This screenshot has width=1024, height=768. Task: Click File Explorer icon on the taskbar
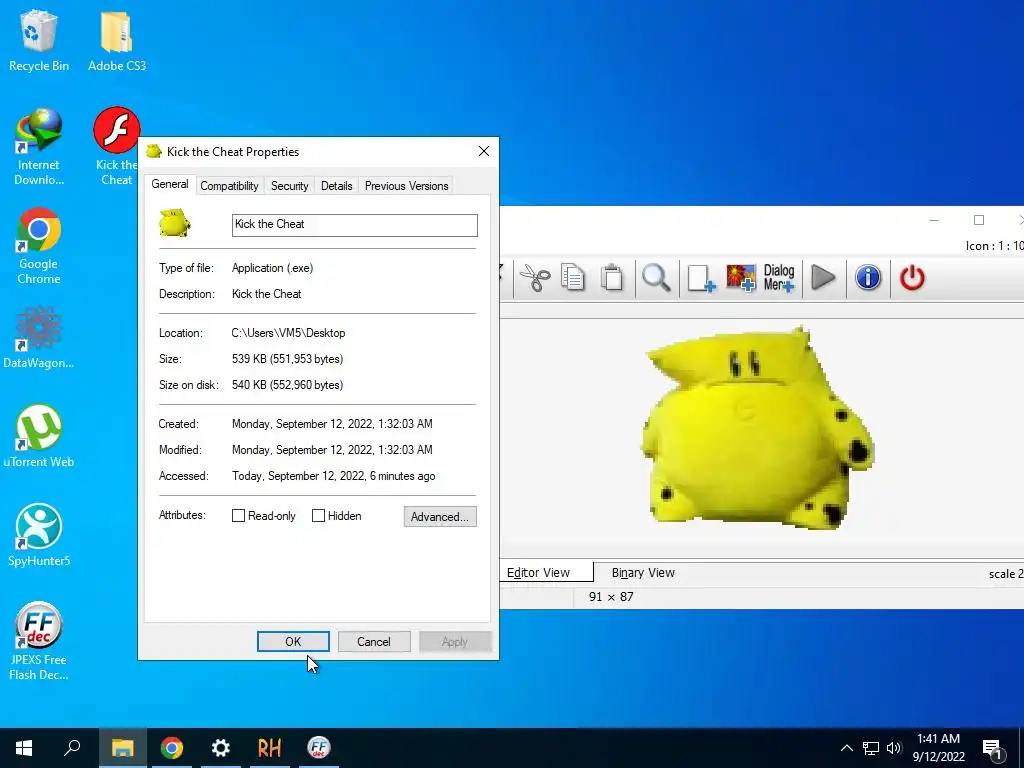click(122, 748)
